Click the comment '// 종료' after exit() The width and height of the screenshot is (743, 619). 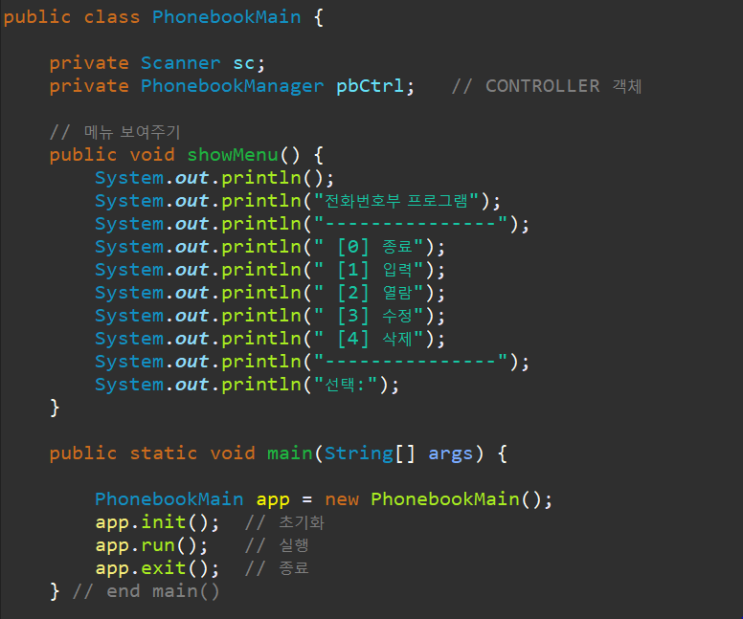click(277, 568)
